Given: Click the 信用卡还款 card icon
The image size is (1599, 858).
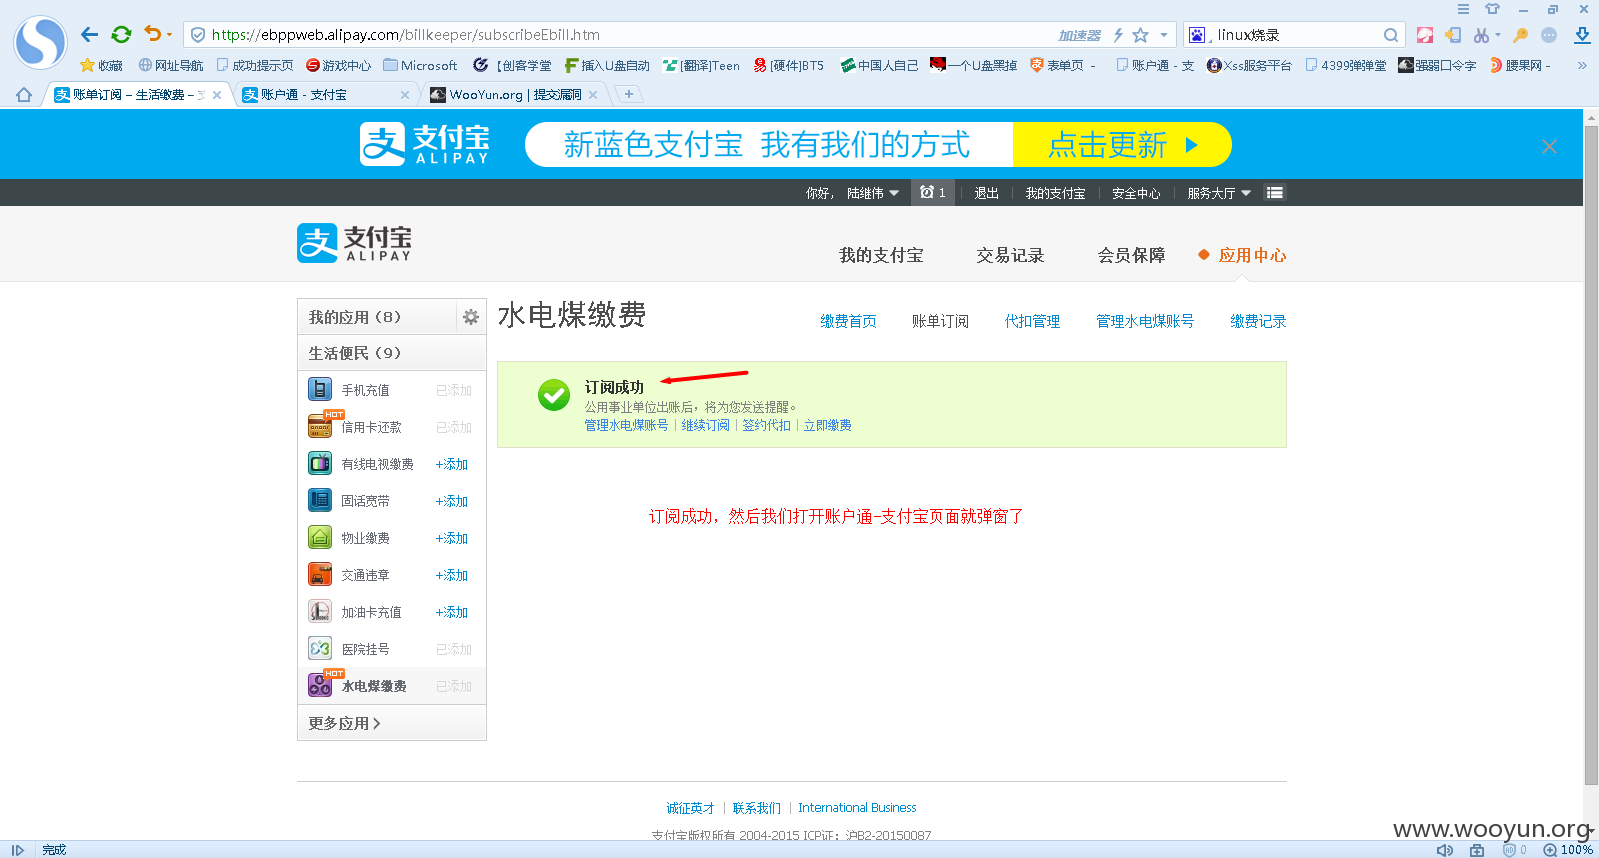Looking at the screenshot, I should 320,426.
